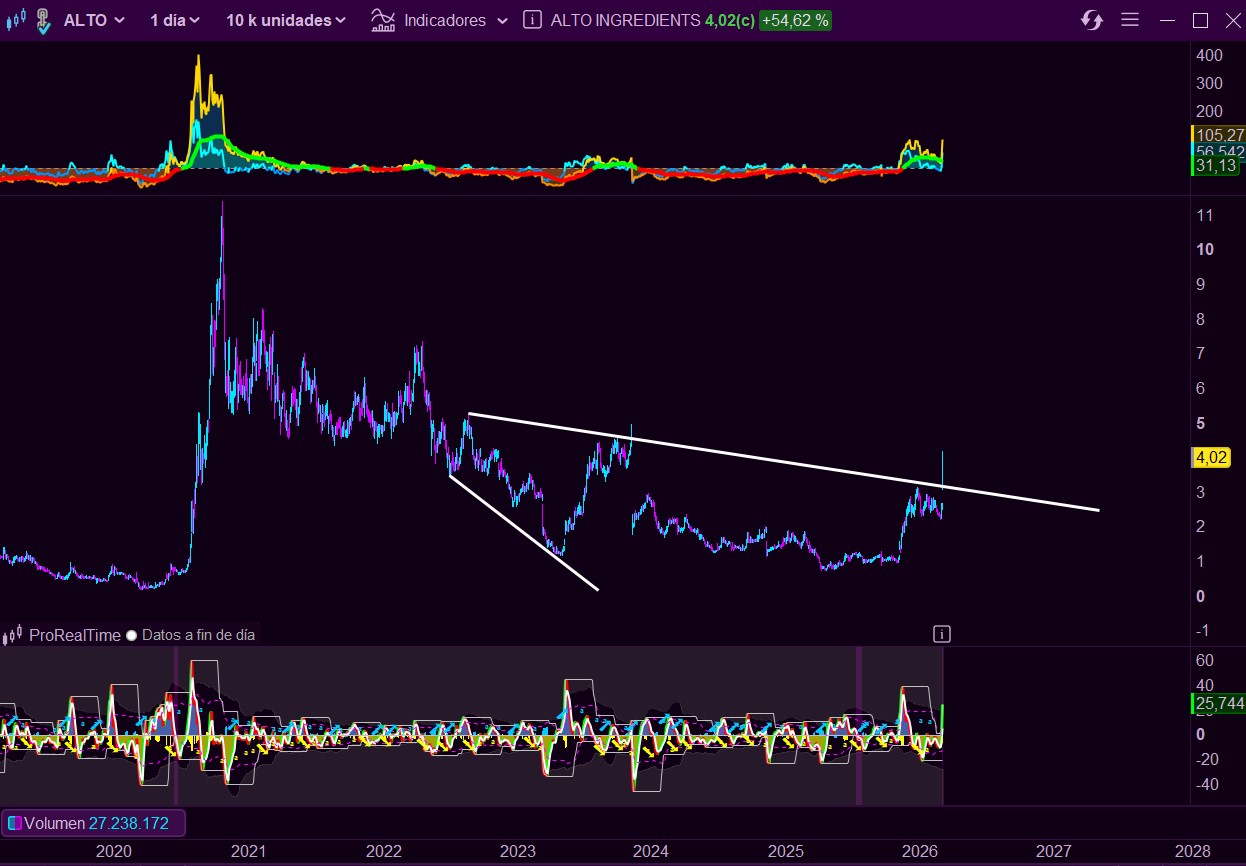Open the '10 k unidades' history dropdown
1246x866 pixels.
tap(286, 20)
